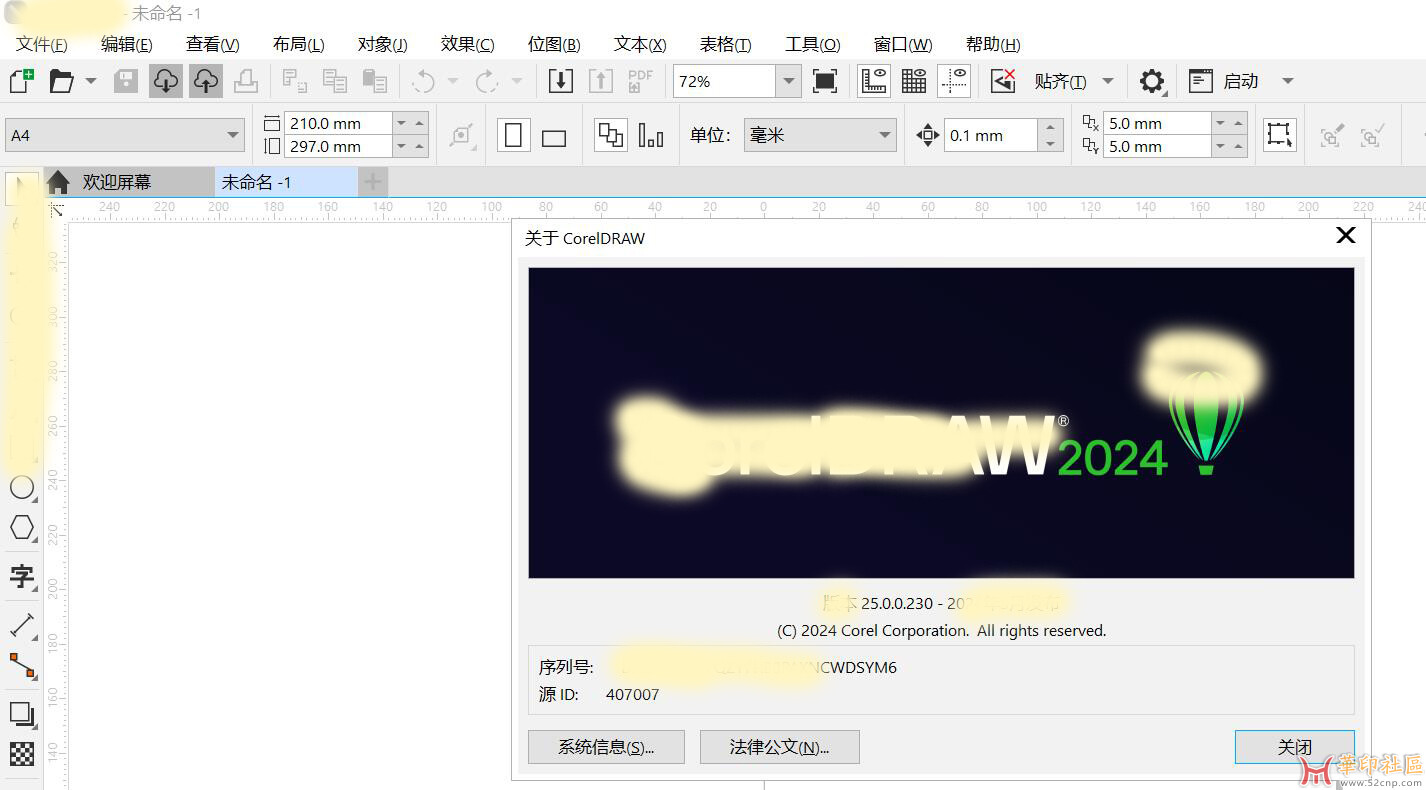The image size is (1426, 790).
Task: Select the Text tool 字
Action: point(22,576)
